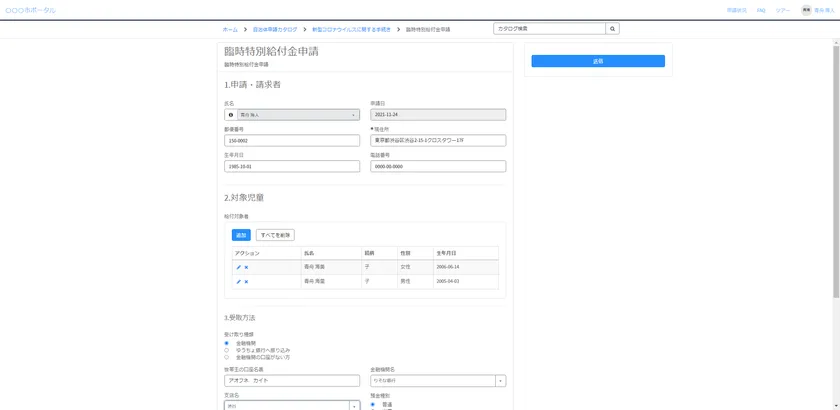The height and width of the screenshot is (410, 840).
Task: Open the ツアー menu item in header
Action: point(782,10)
